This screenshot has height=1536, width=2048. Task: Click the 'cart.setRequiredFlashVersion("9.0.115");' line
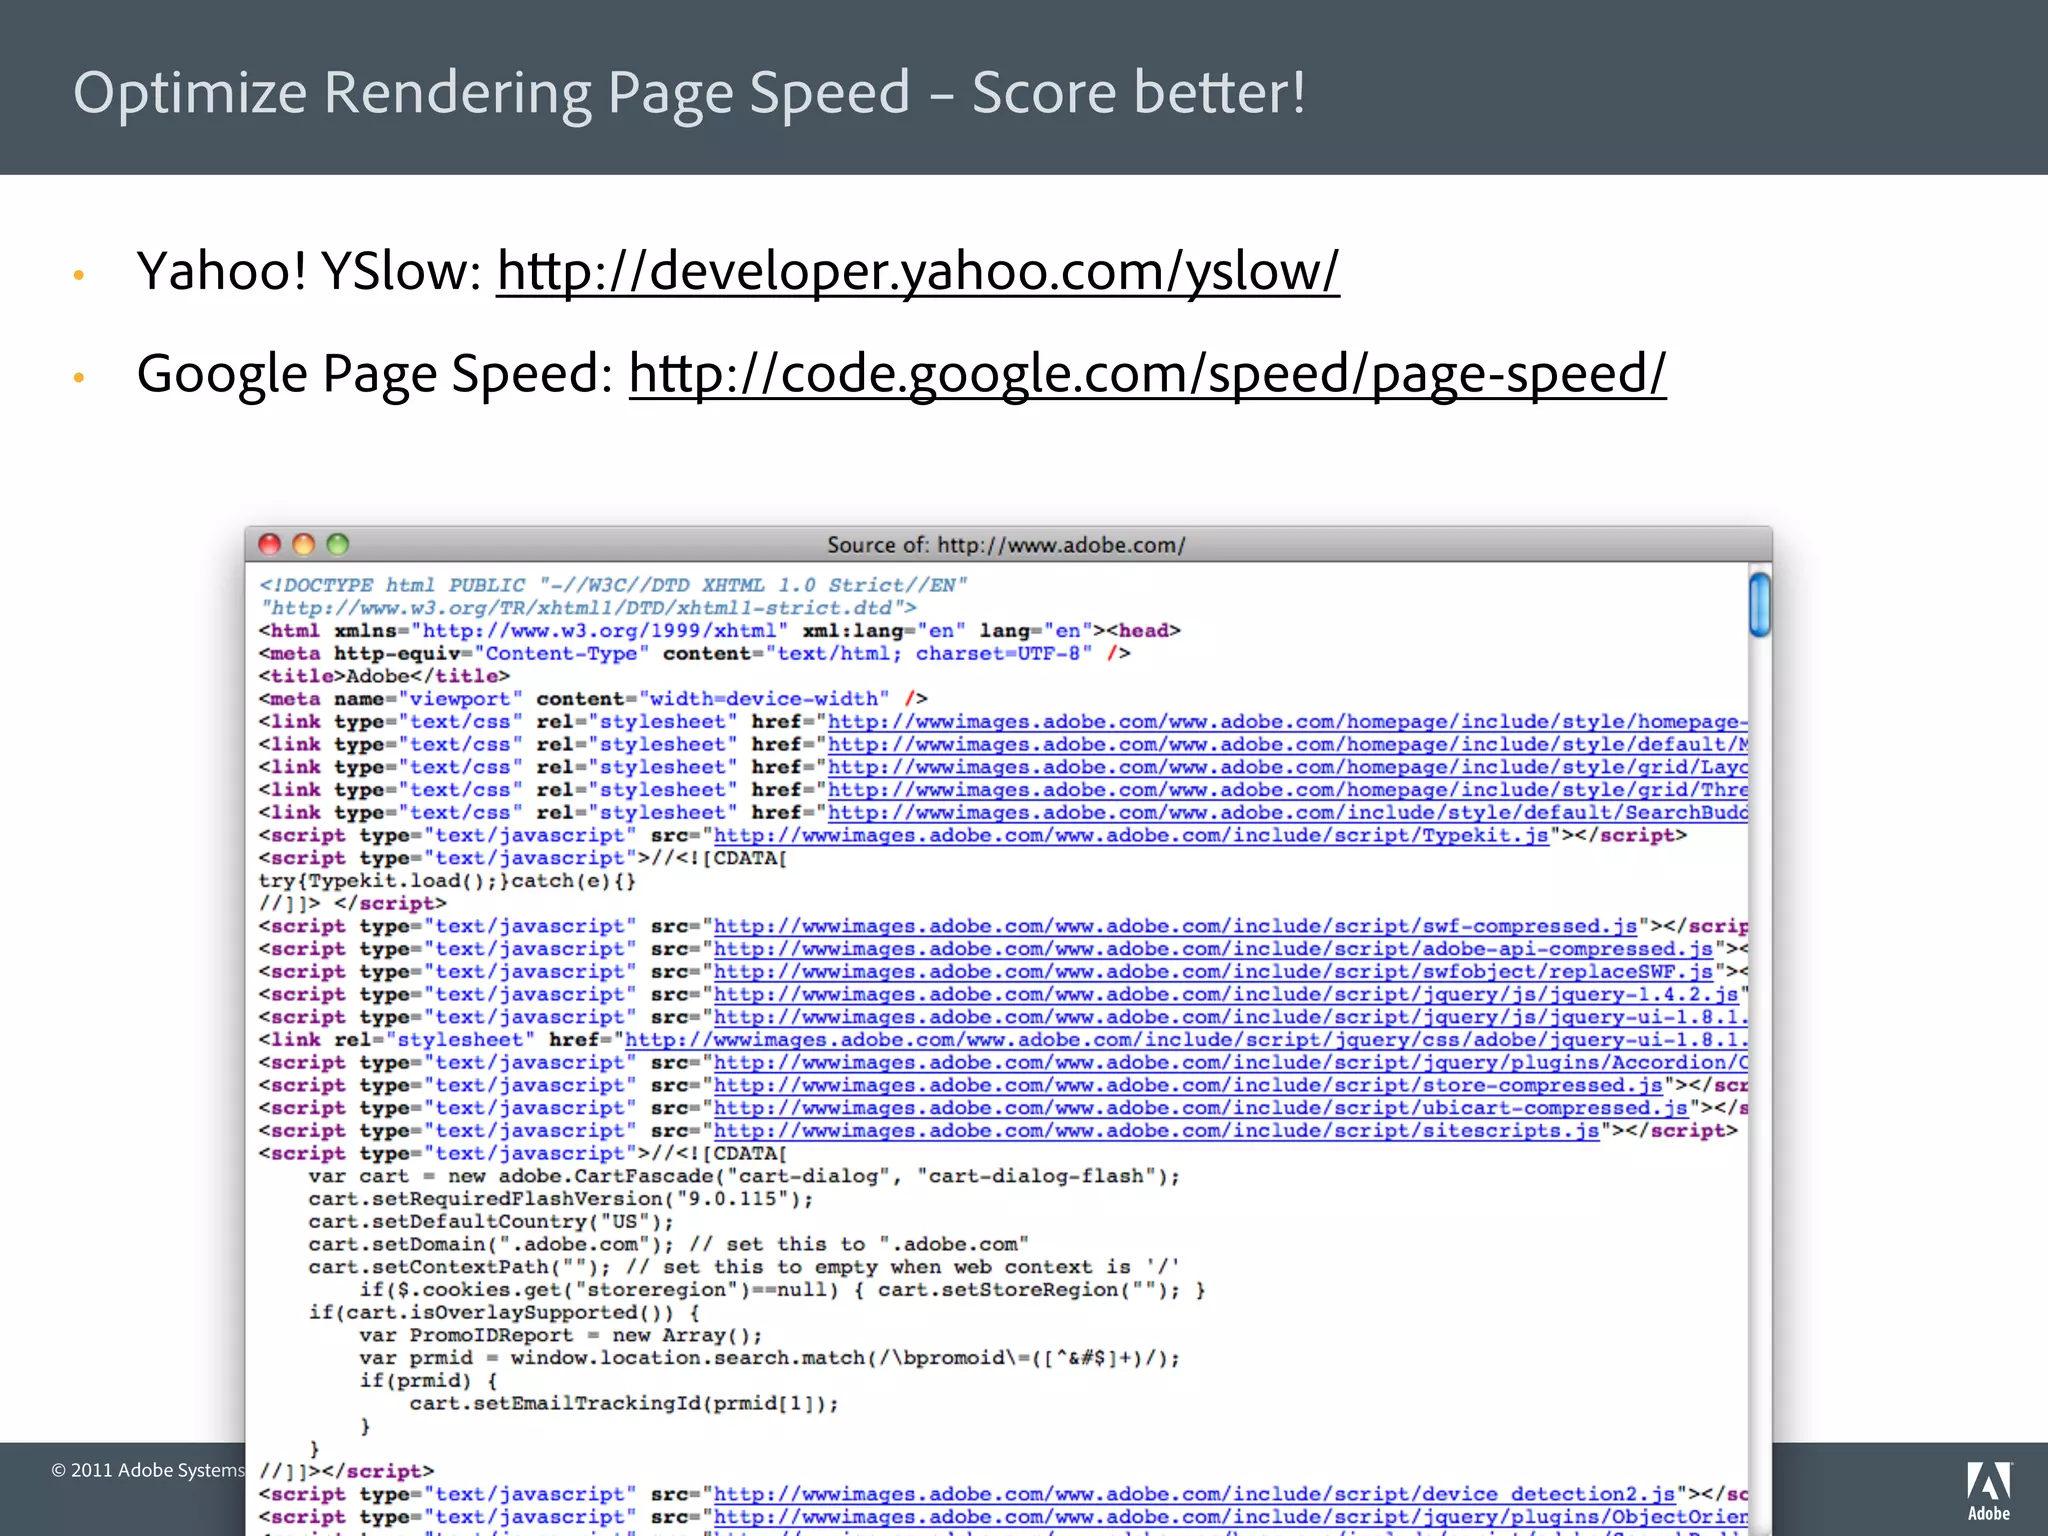[x=561, y=1199]
